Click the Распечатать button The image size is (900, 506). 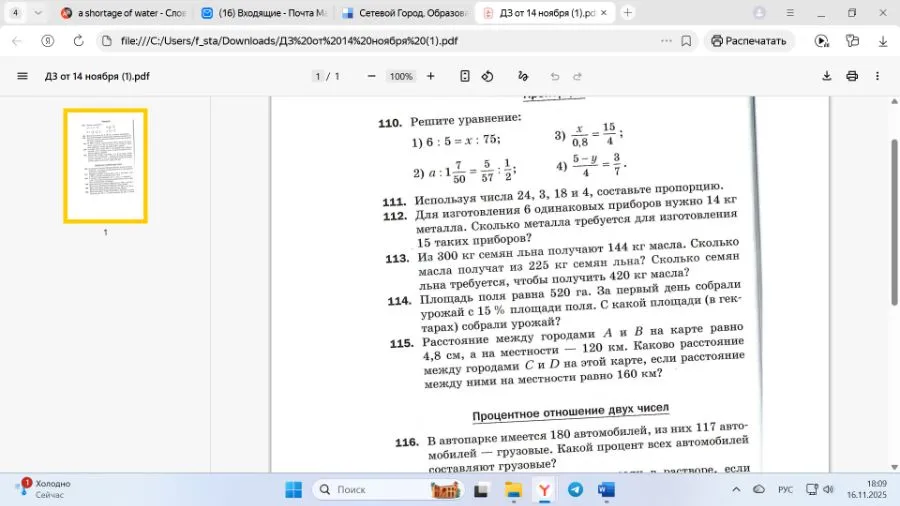point(748,41)
